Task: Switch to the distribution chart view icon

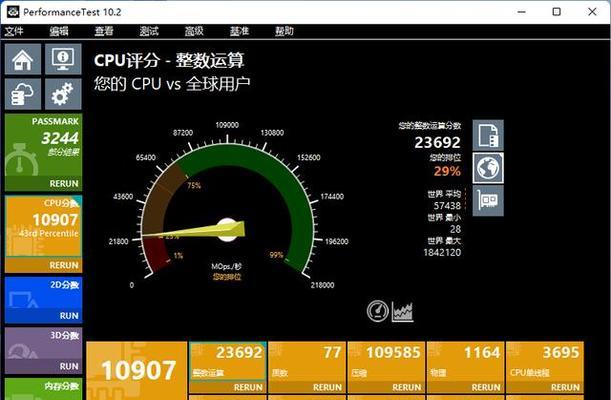Action: [x=403, y=311]
